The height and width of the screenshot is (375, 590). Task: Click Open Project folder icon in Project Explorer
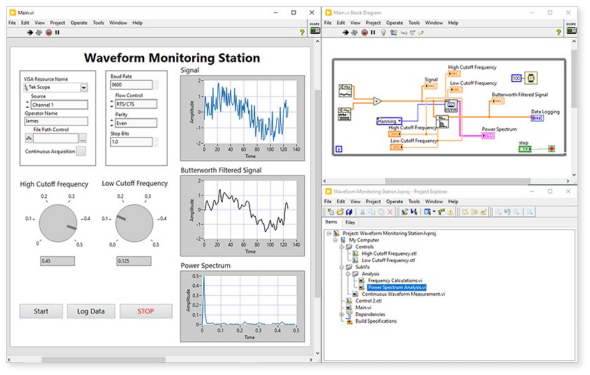click(340, 212)
